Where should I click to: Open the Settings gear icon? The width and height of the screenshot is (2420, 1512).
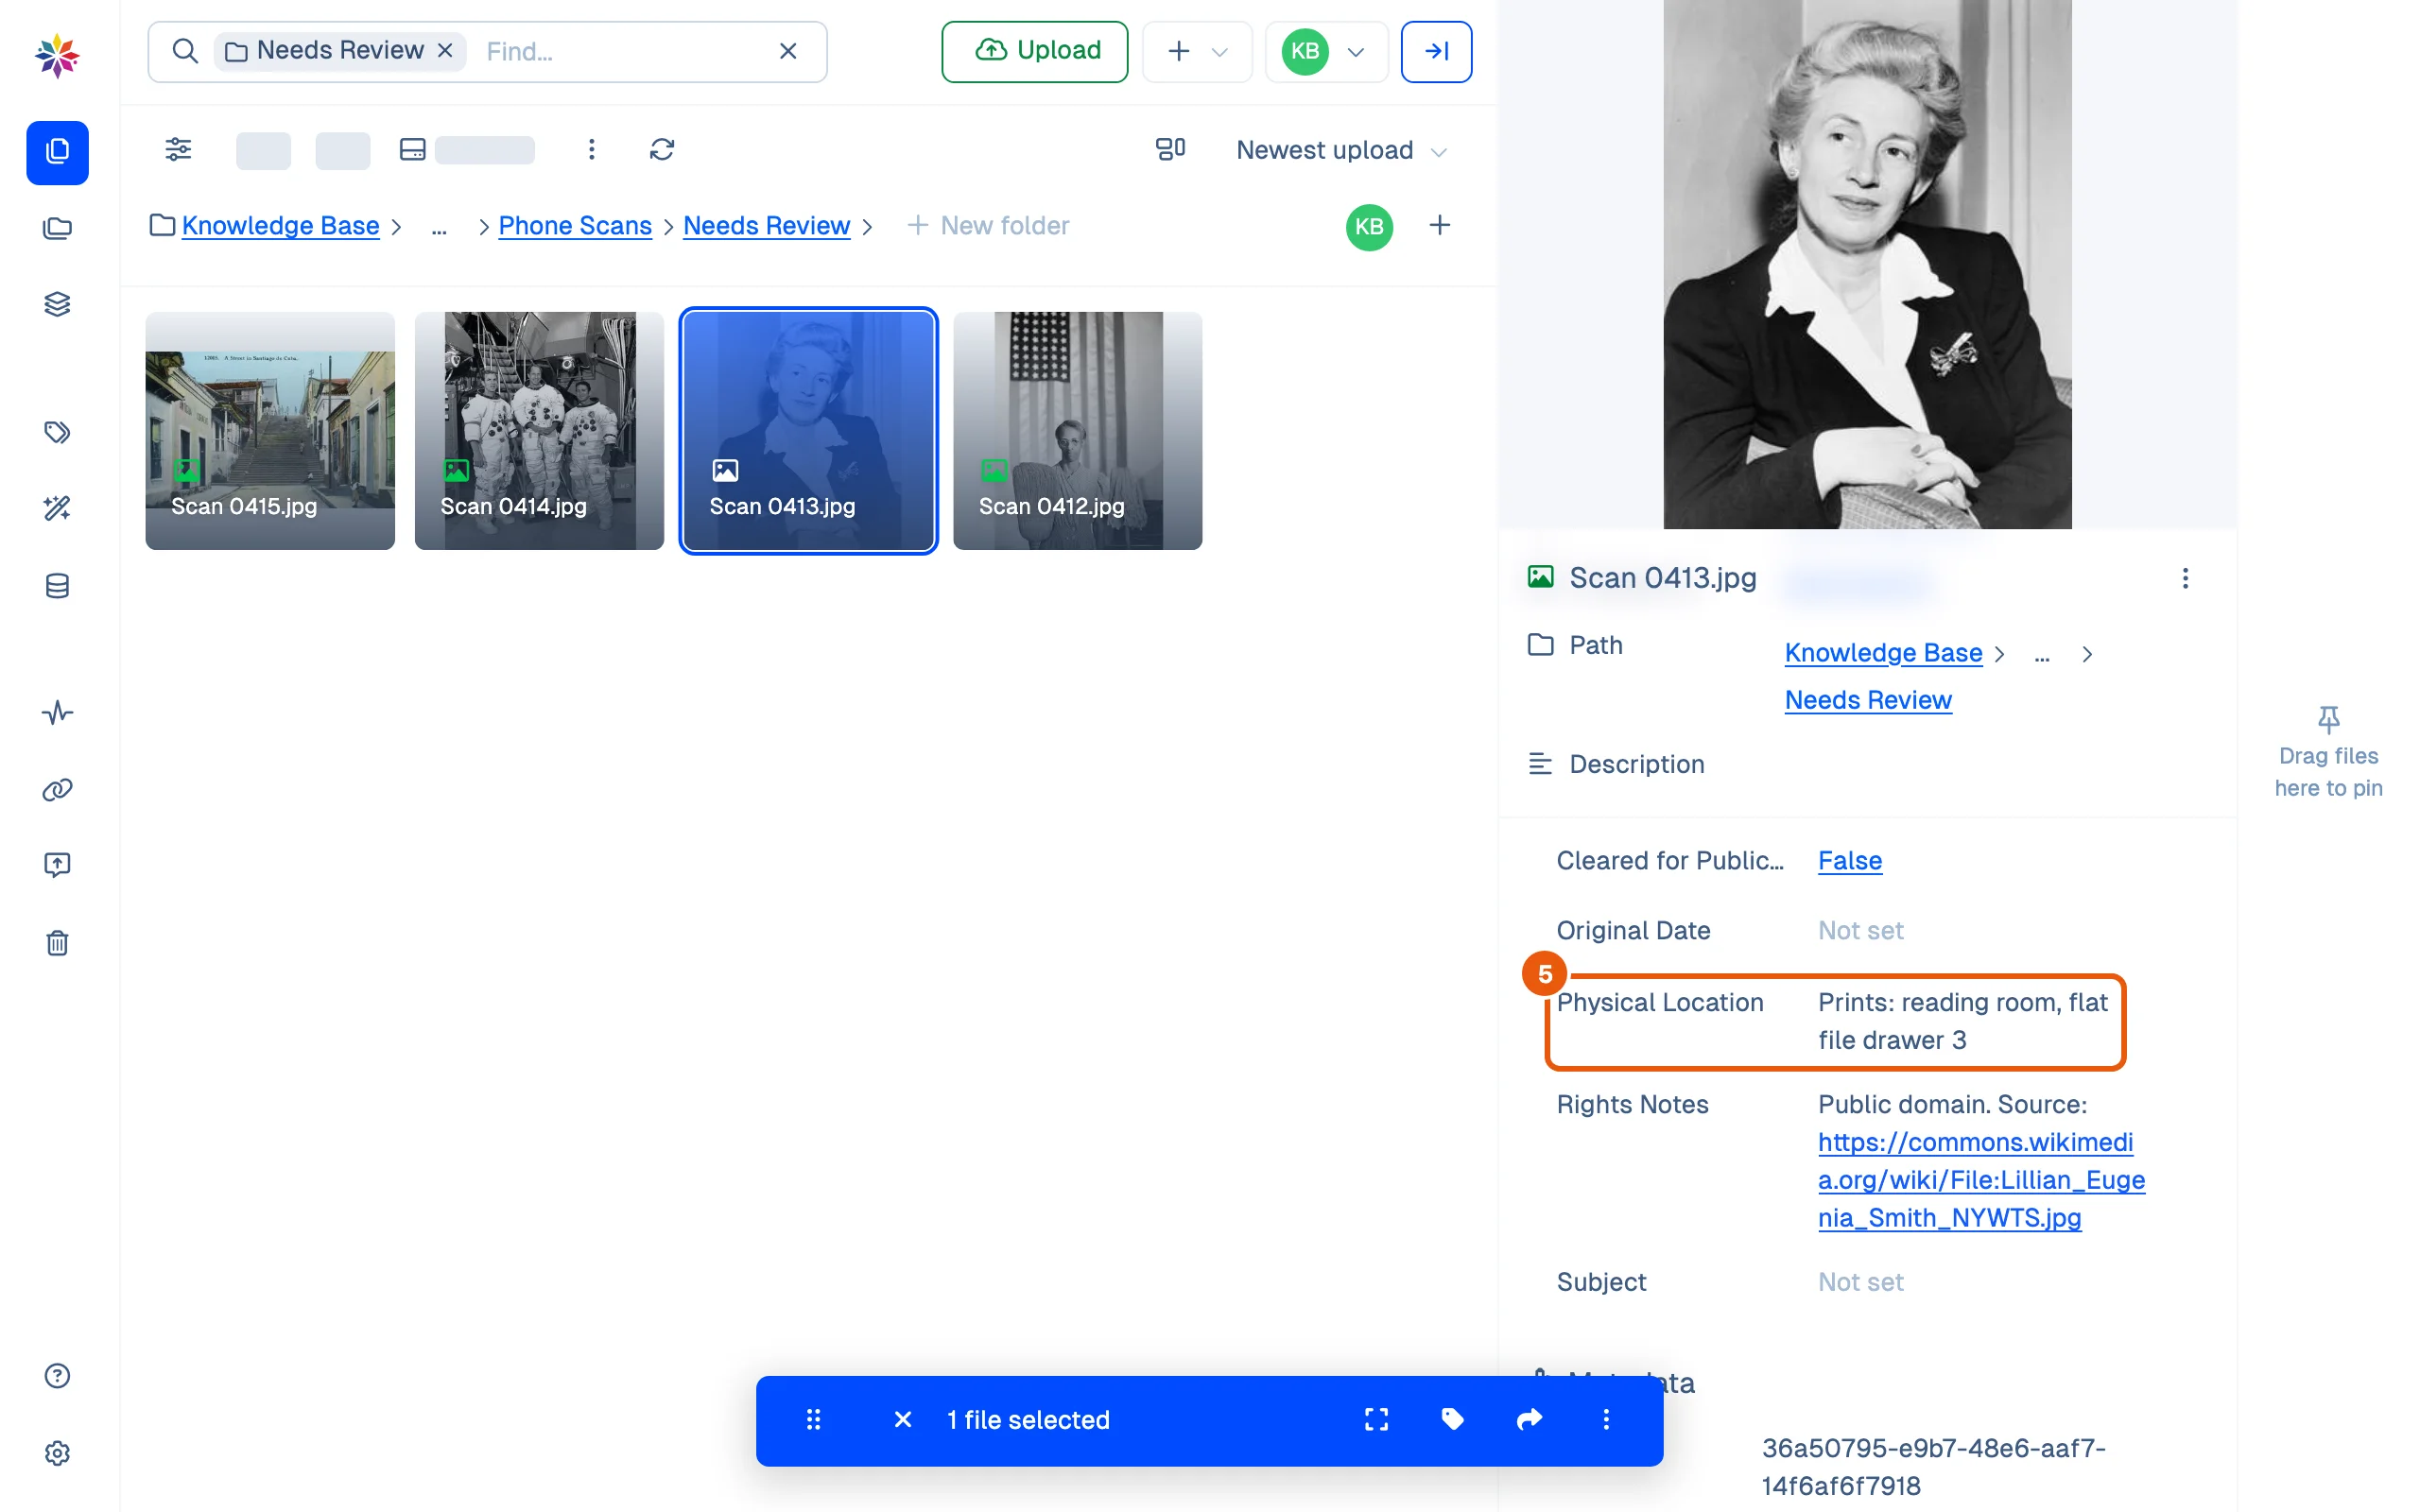pyautogui.click(x=57, y=1453)
